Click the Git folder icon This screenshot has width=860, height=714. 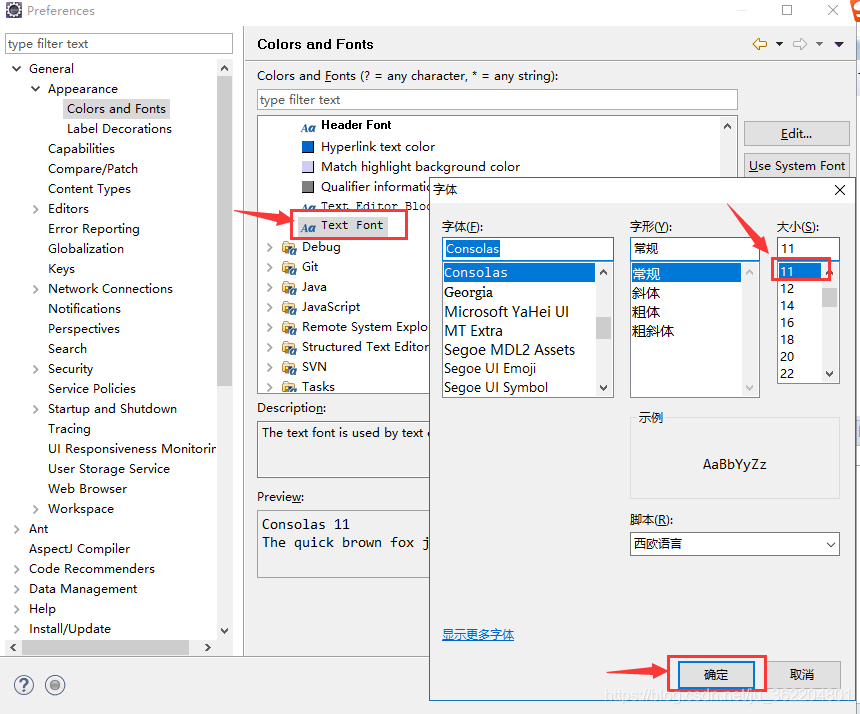[x=289, y=267]
